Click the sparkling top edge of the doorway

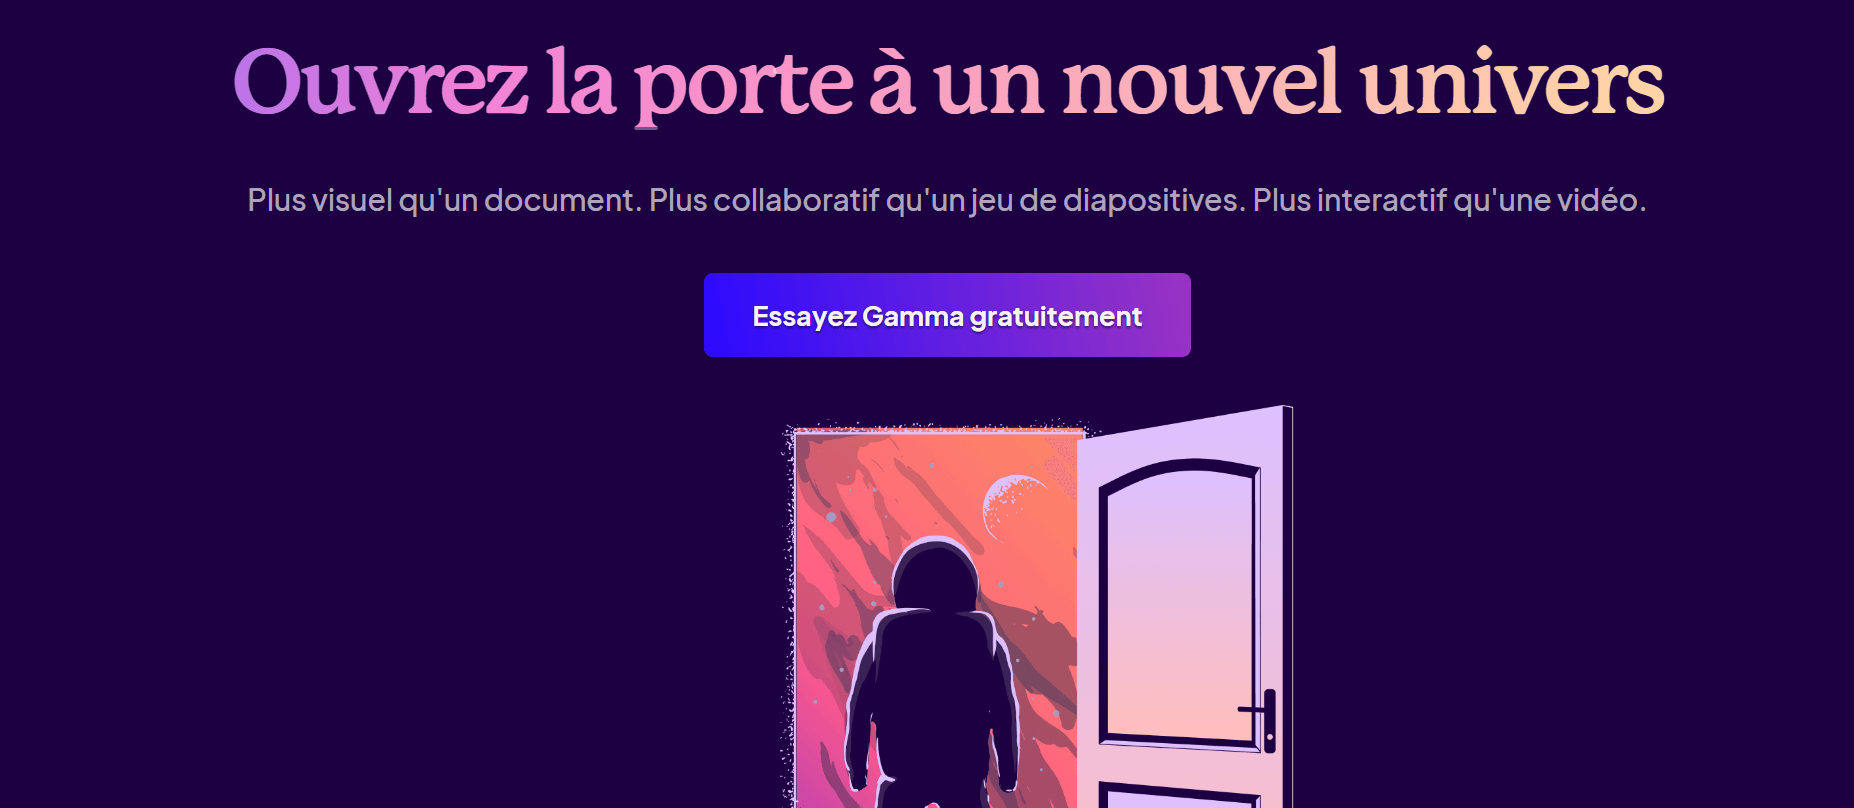[x=937, y=430]
